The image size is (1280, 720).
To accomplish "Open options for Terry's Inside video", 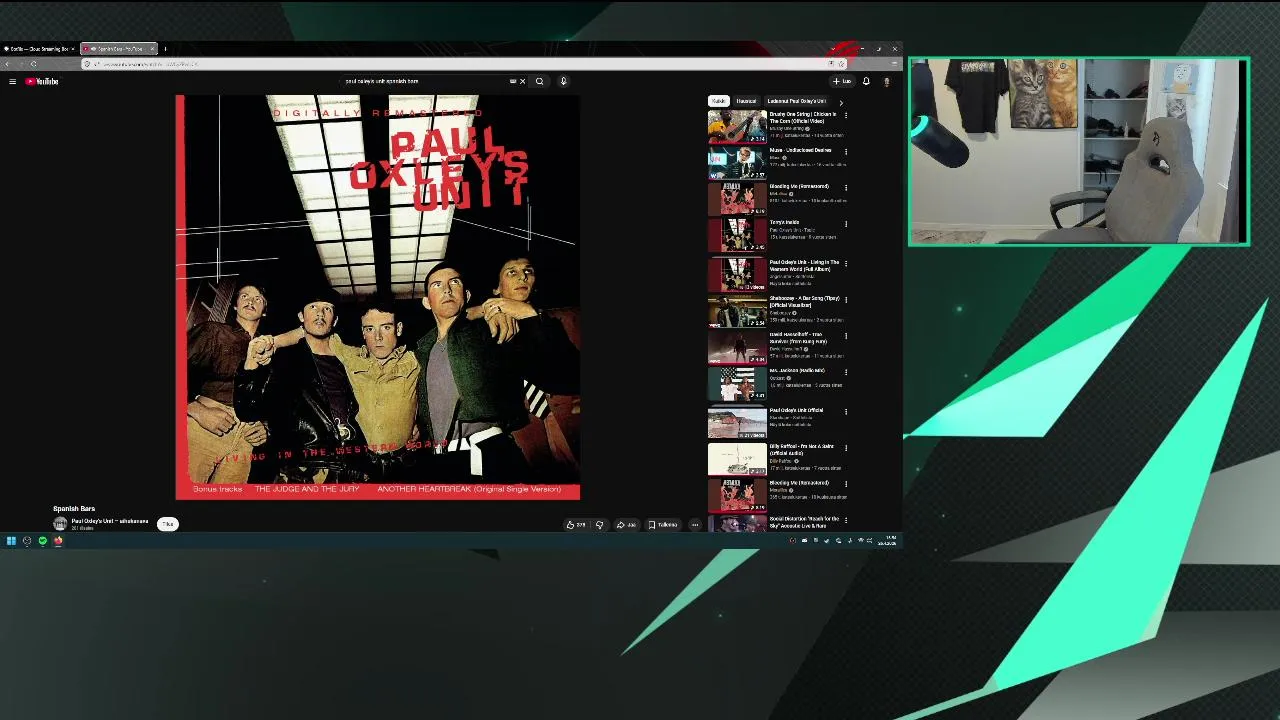I will tap(846, 224).
